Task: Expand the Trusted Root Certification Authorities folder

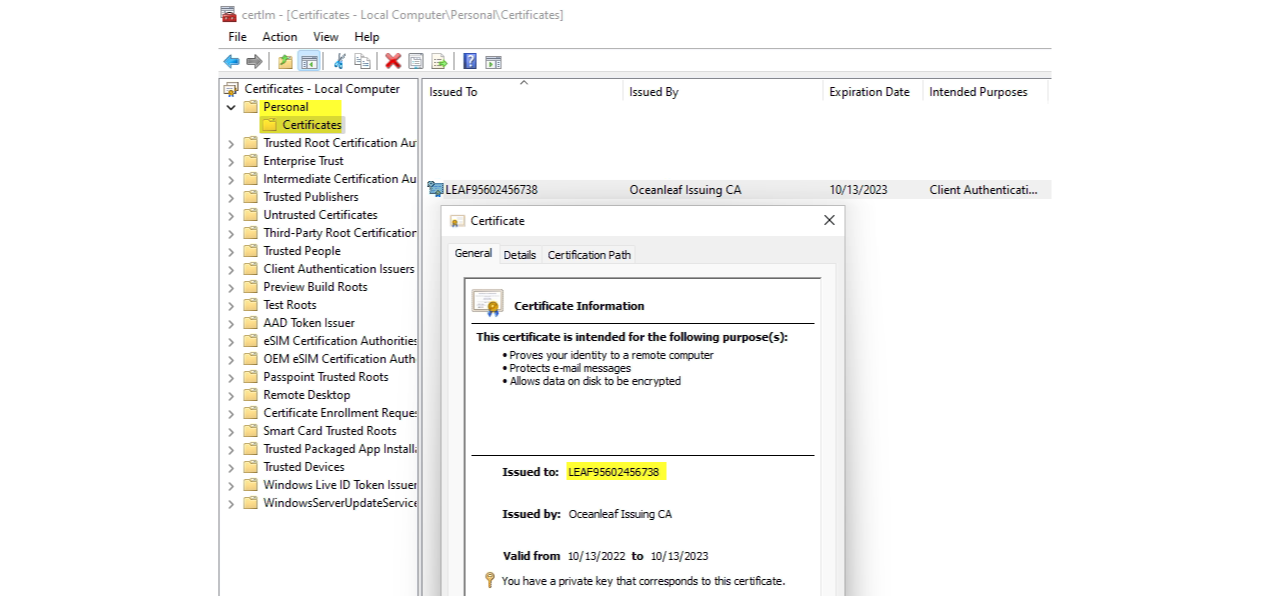Action: pyautogui.click(x=231, y=142)
